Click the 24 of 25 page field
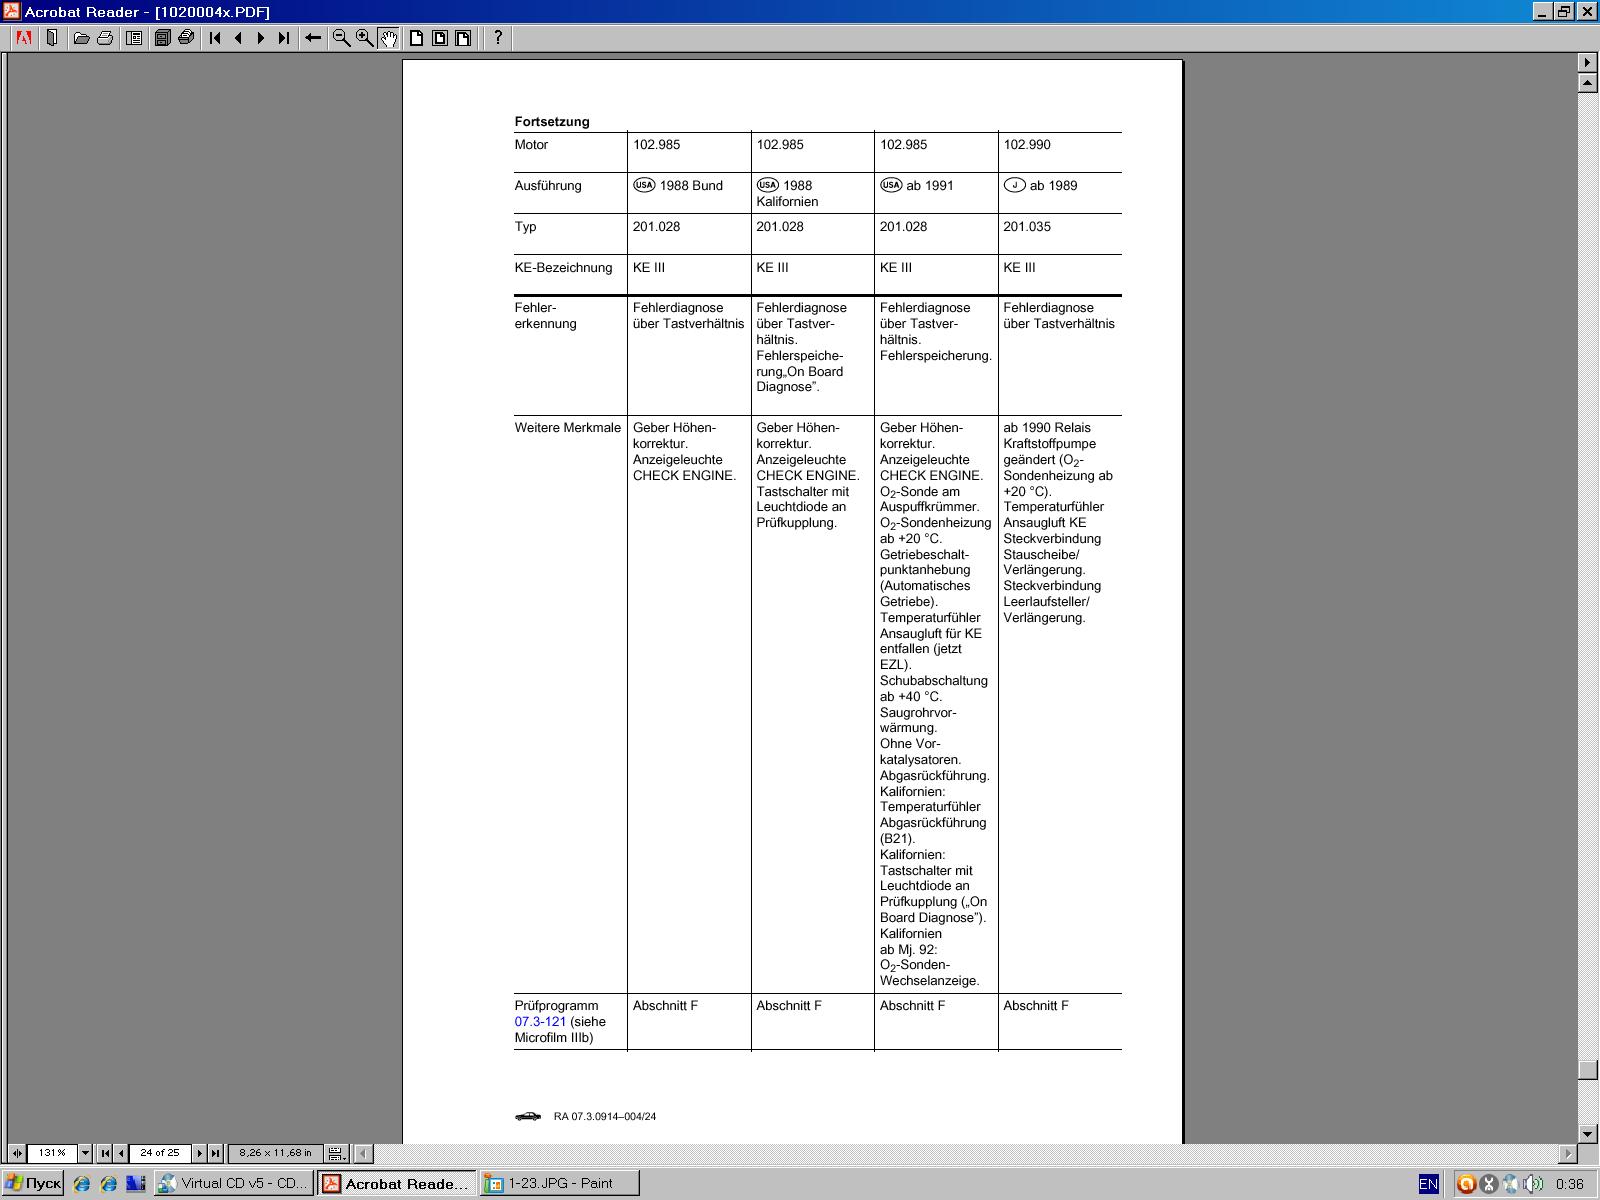This screenshot has width=1600, height=1200. (x=160, y=1153)
